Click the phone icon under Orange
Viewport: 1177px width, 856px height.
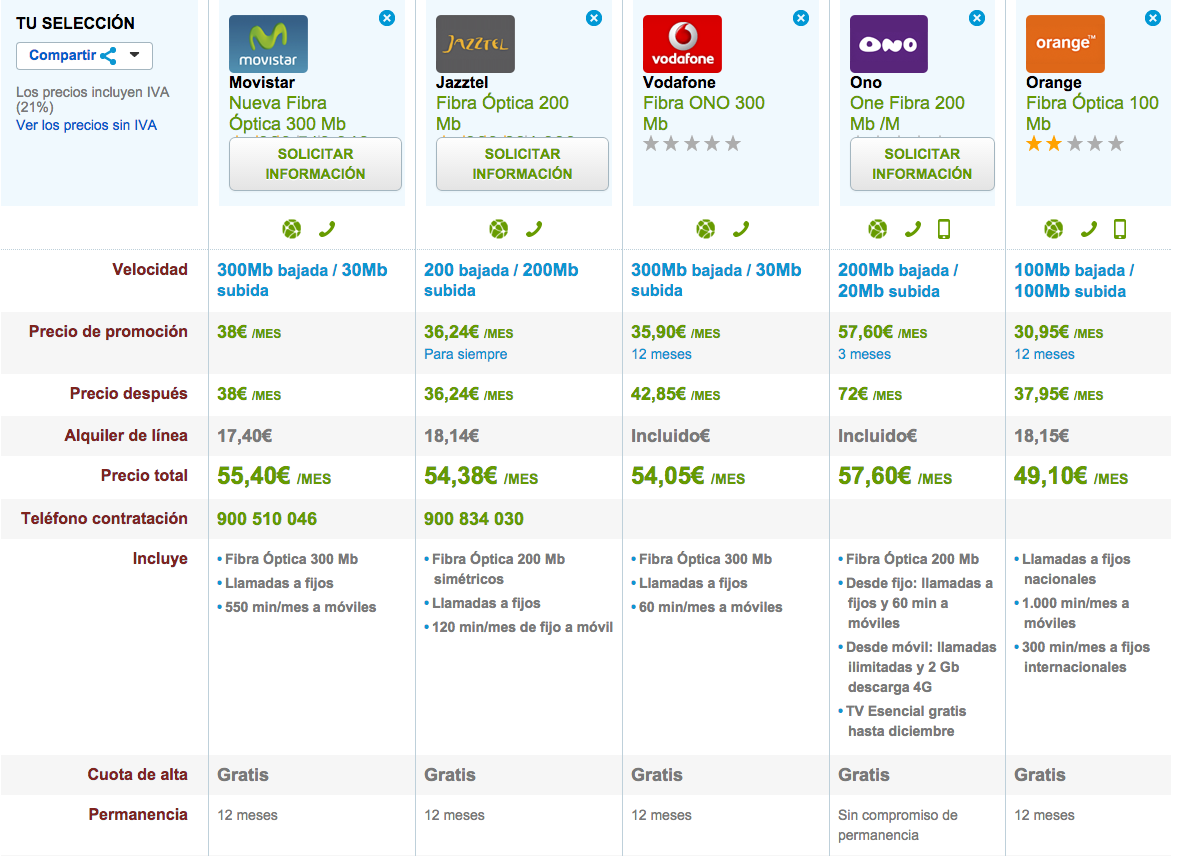[1088, 229]
